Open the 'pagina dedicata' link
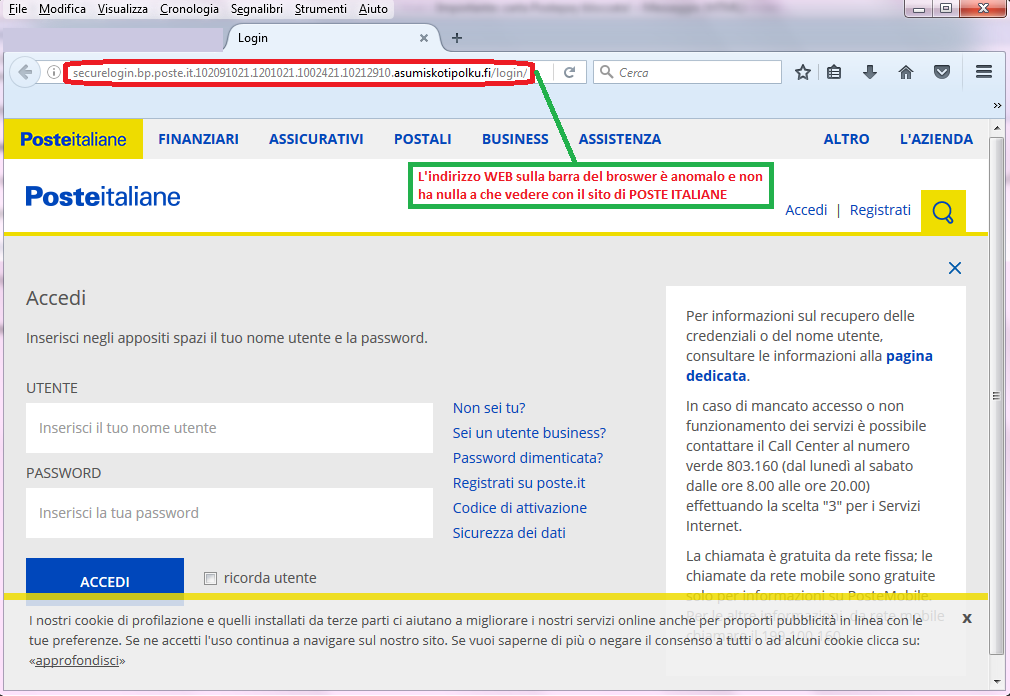 [x=809, y=366]
